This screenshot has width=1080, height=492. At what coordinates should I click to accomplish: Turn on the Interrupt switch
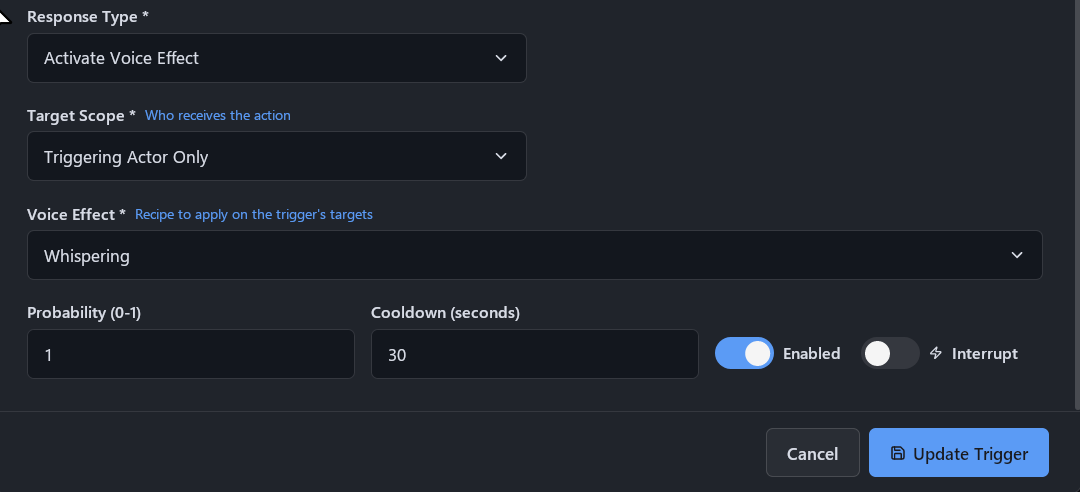[890, 353]
